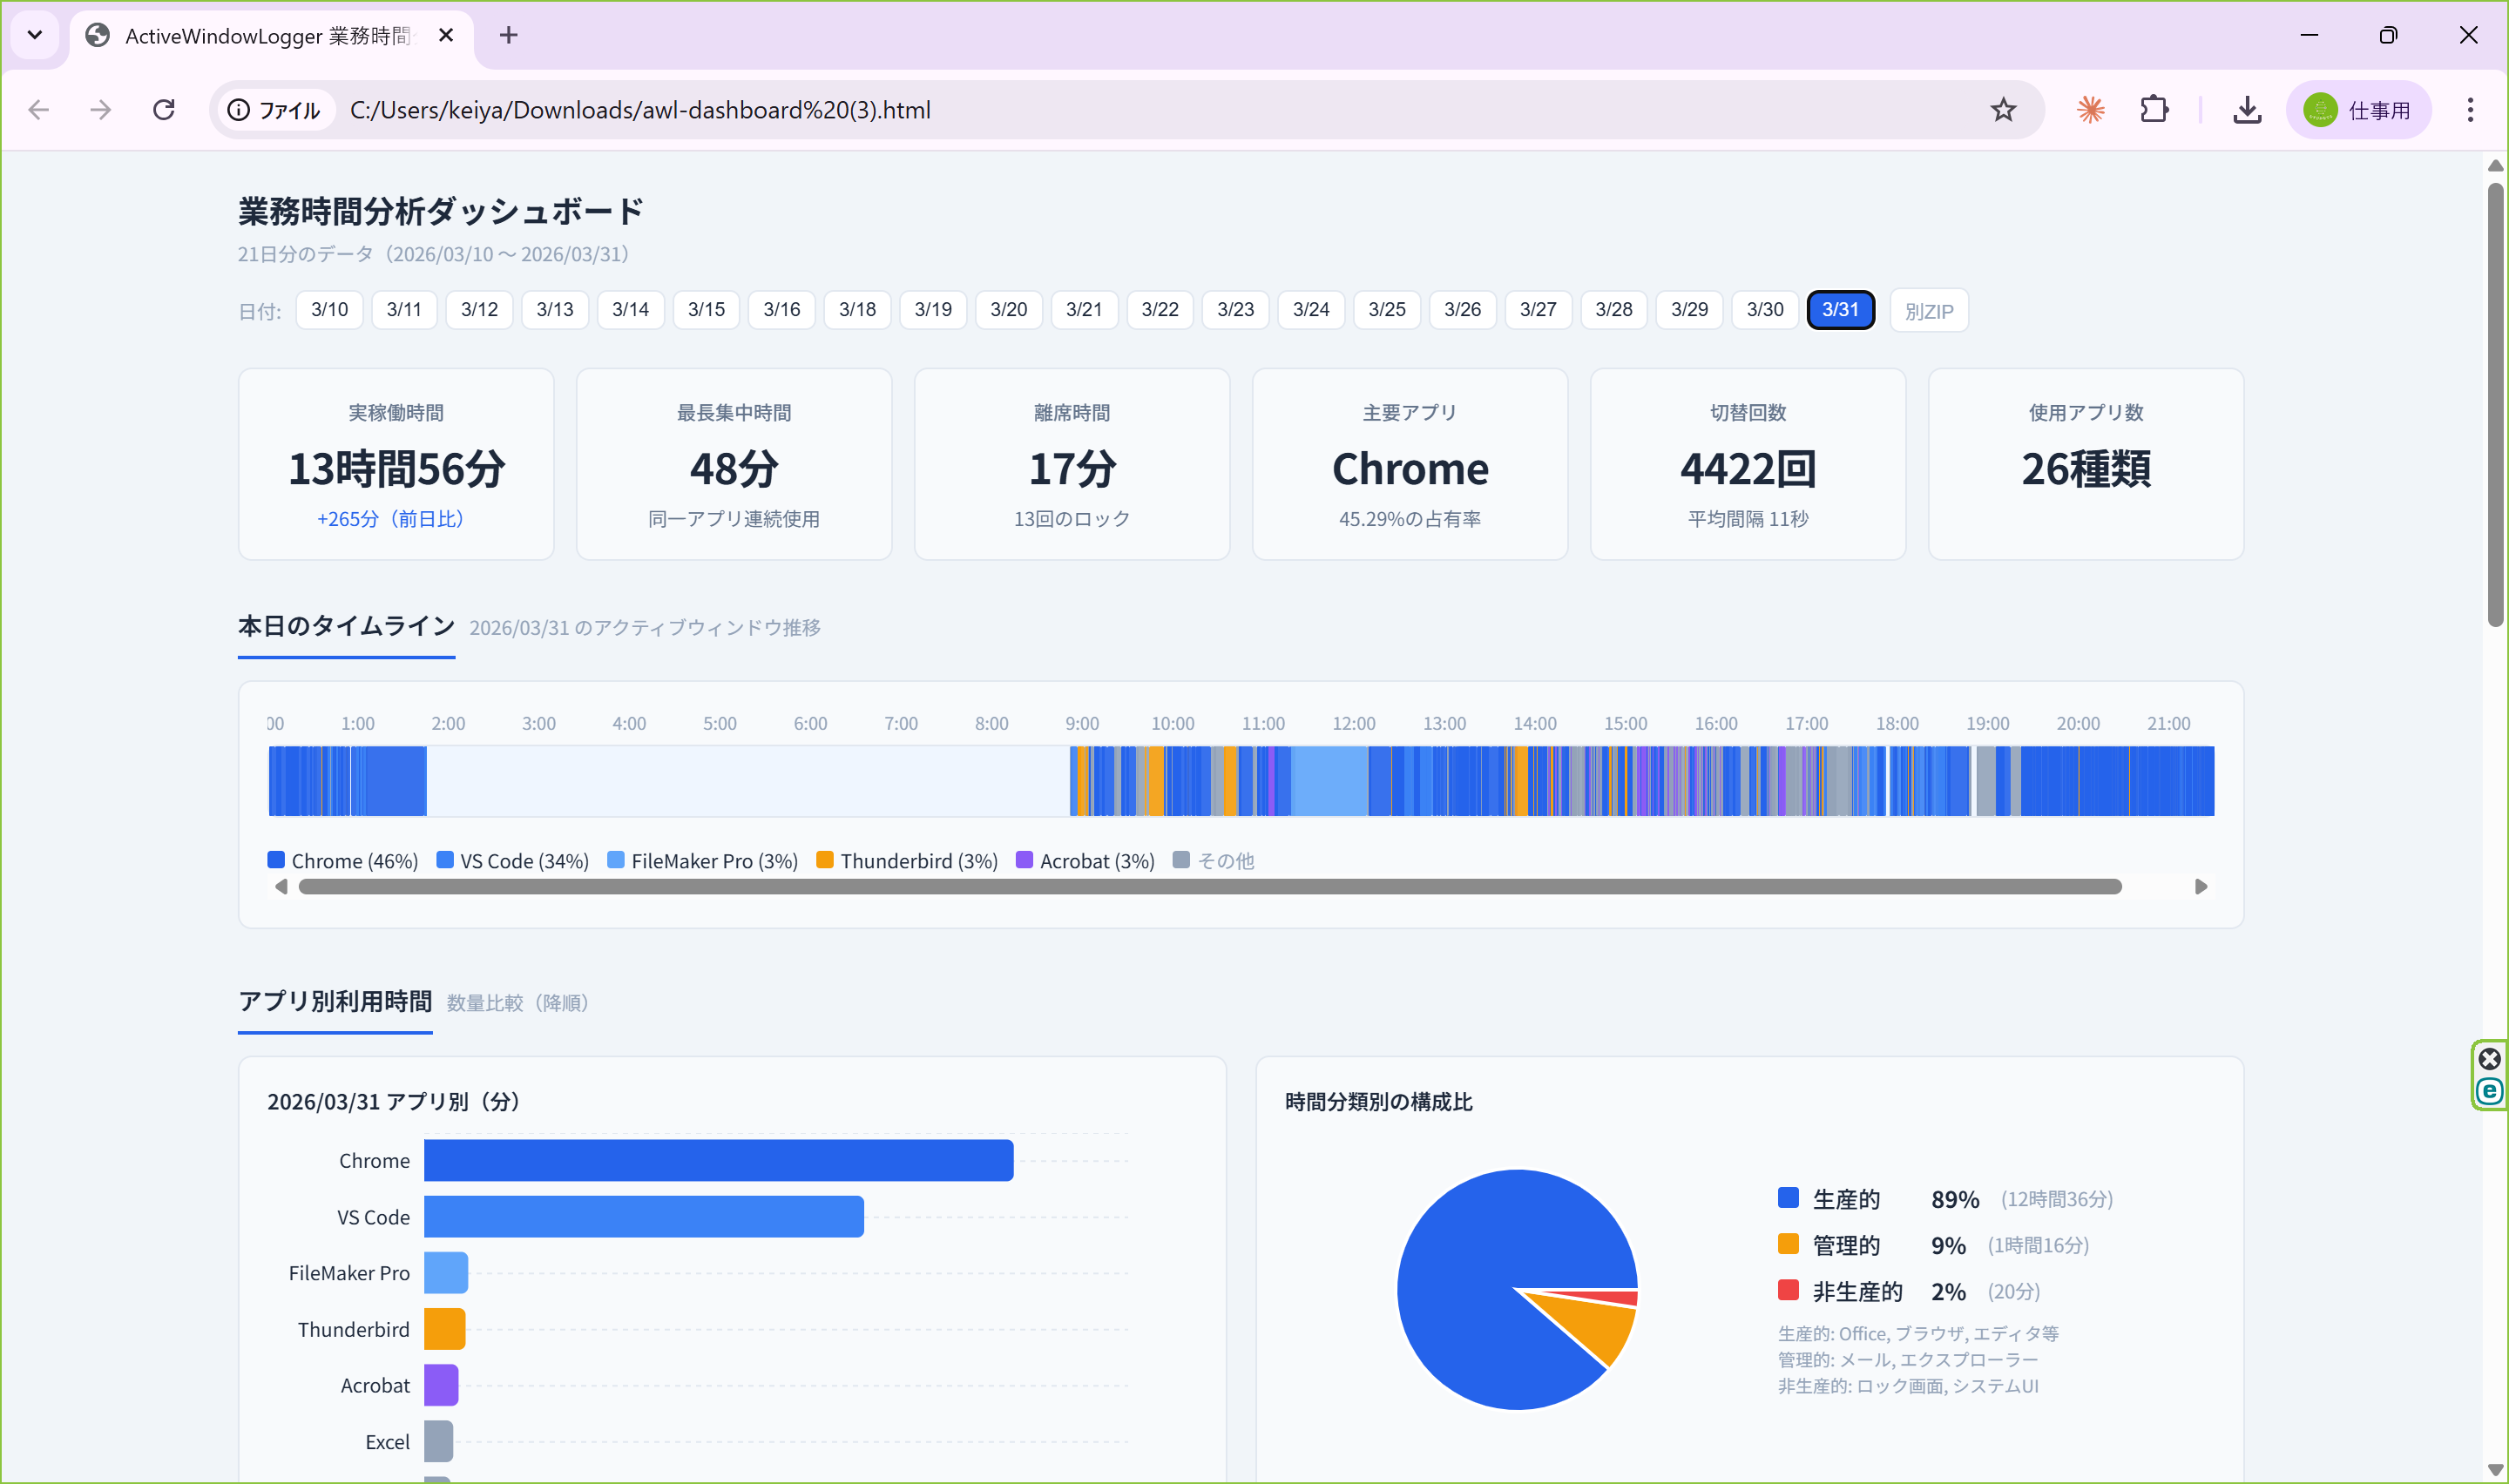Open site information via the ファイル badge

coord(275,110)
